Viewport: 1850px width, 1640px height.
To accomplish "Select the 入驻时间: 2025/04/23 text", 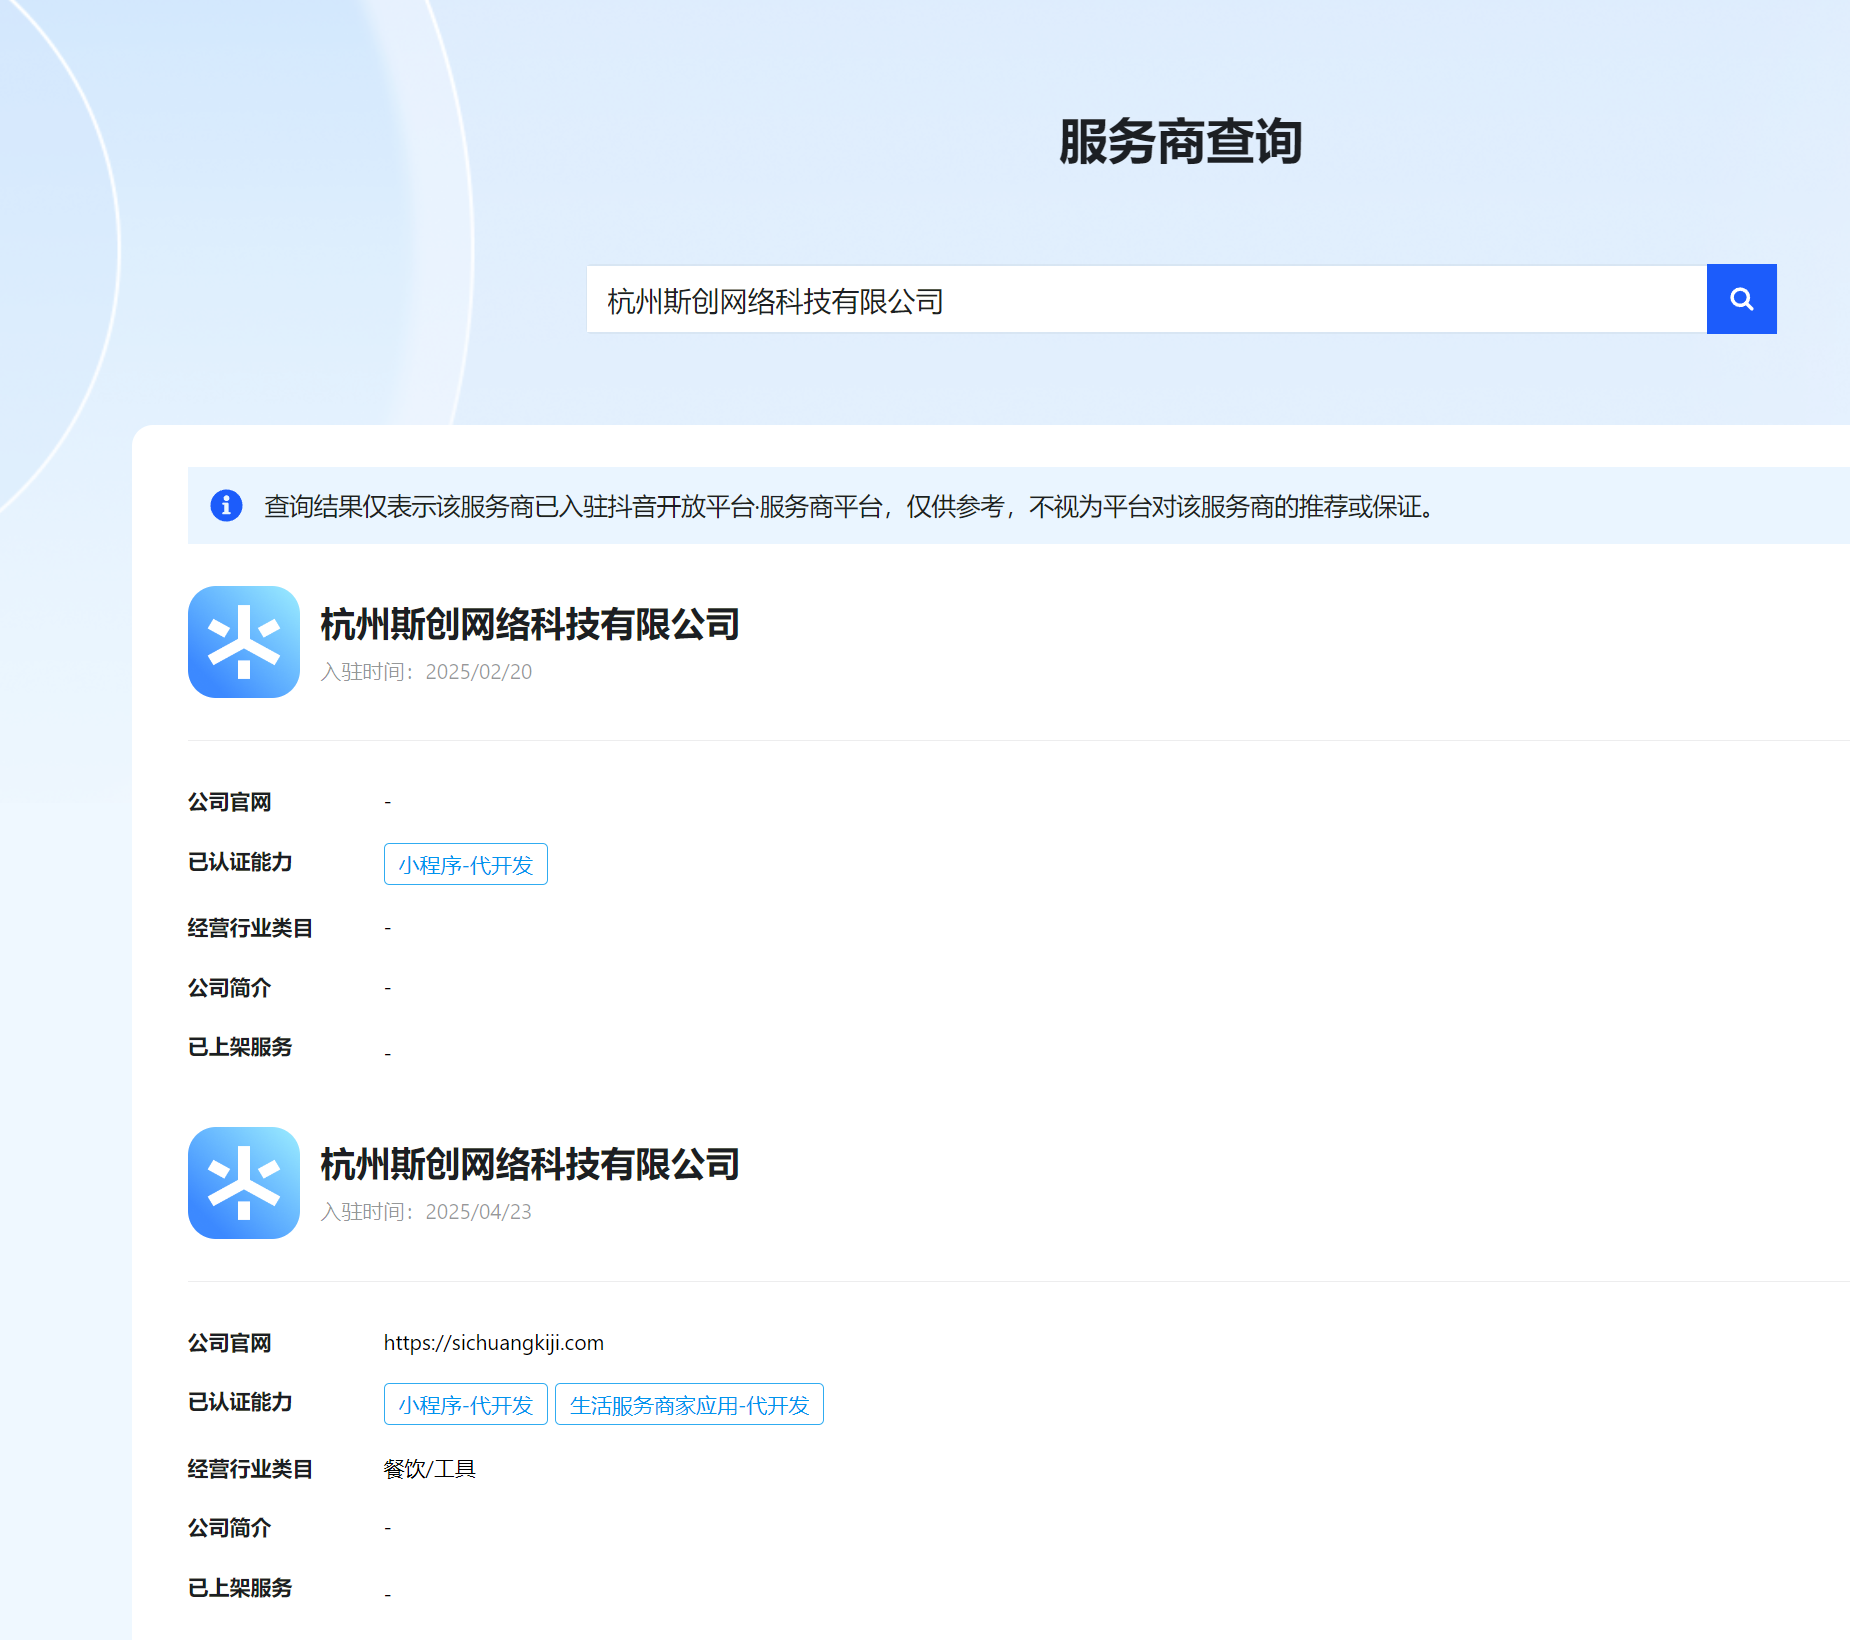I will tap(426, 1212).
